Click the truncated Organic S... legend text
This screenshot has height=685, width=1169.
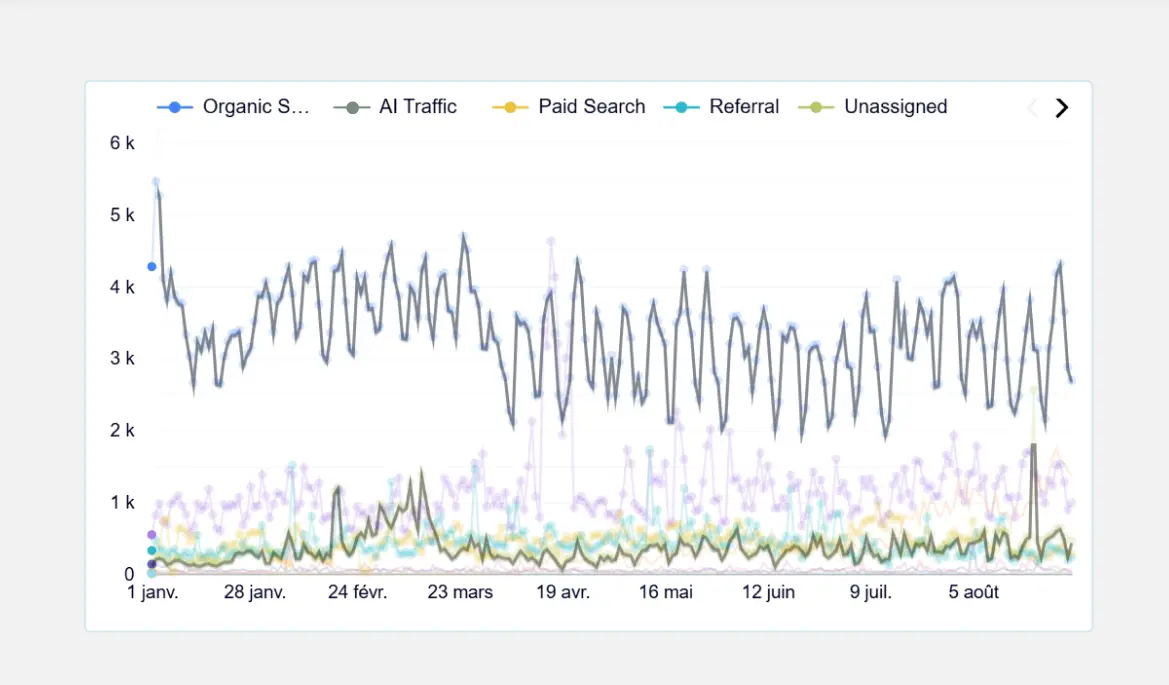click(x=256, y=106)
